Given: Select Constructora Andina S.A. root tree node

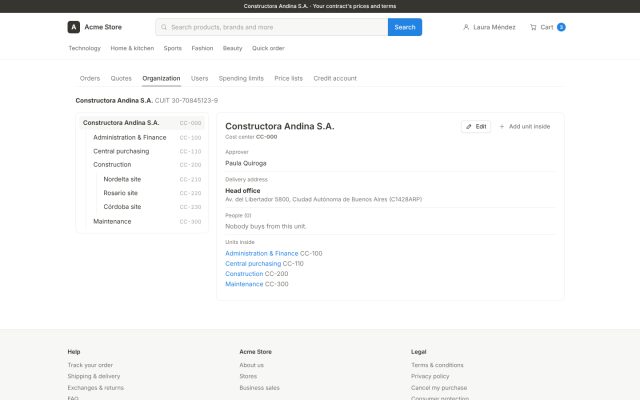Looking at the screenshot, I should 142,123.
